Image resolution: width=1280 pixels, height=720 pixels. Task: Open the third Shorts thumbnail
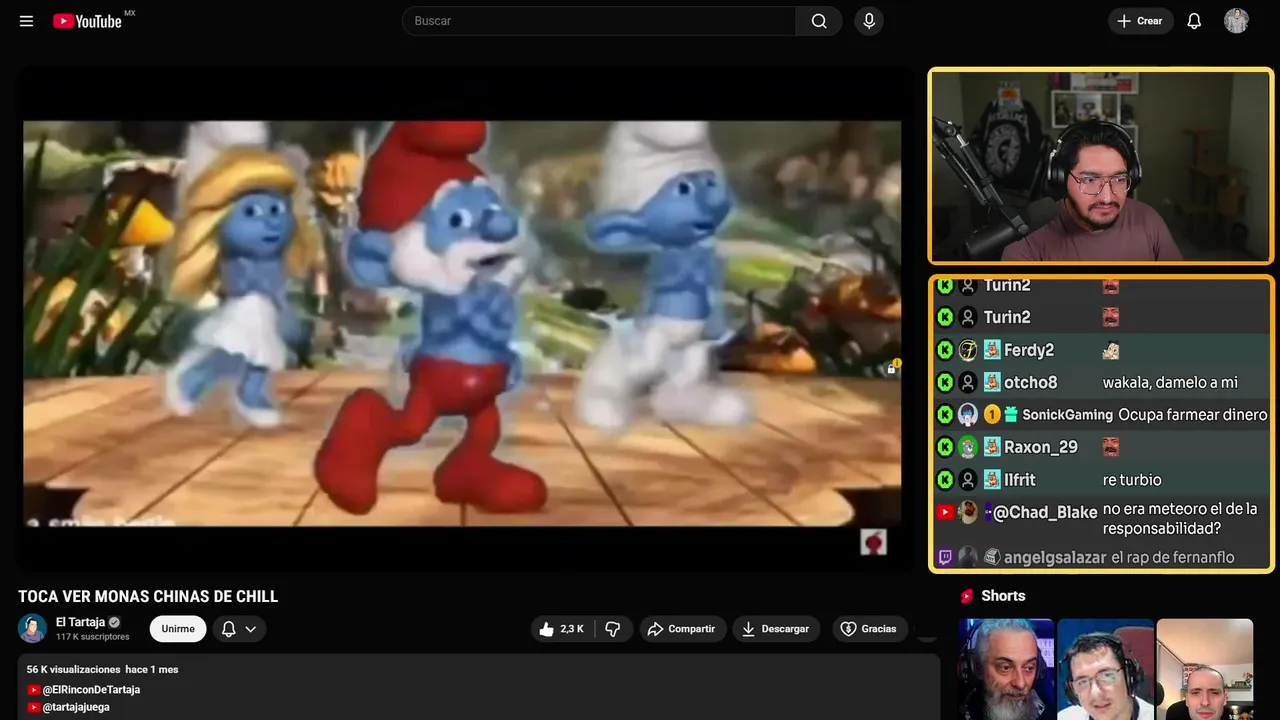click(1204, 669)
